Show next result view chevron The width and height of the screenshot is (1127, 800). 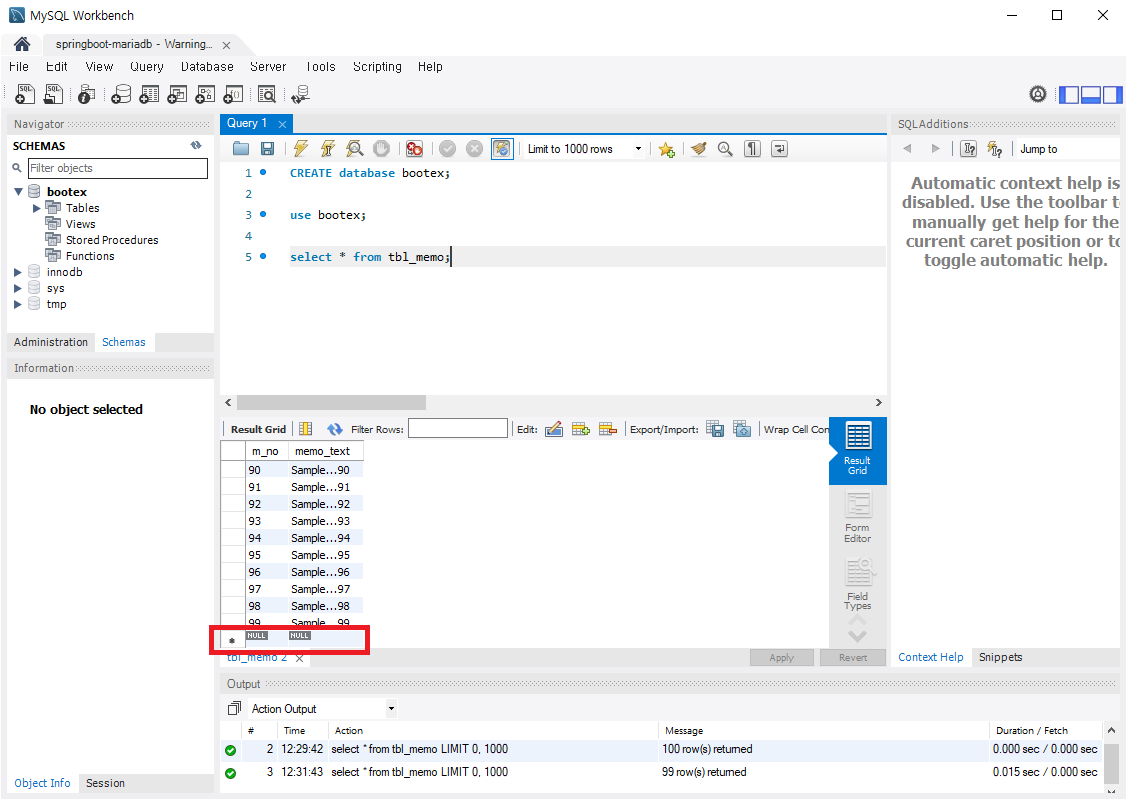tap(857, 635)
